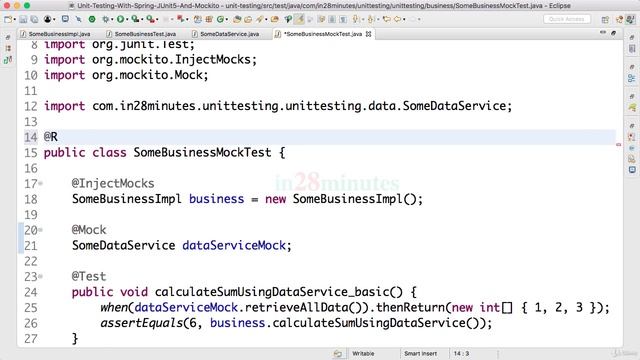The width and height of the screenshot is (640, 360).
Task: Click the Open Type icon
Action: tap(237, 19)
